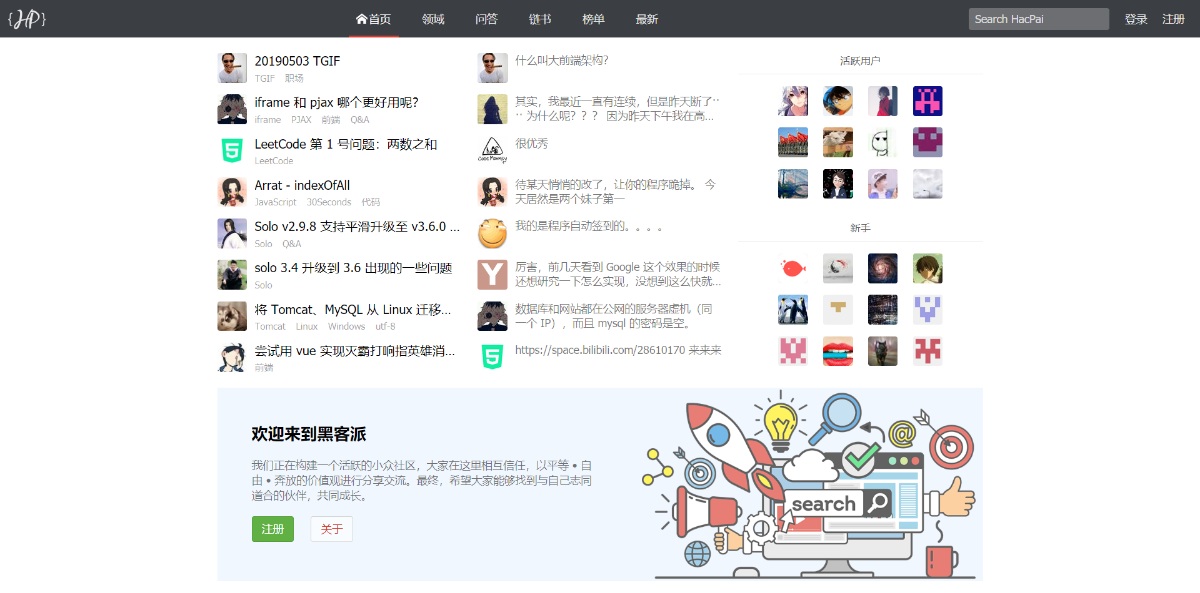1200x593 pixels.
Task: Open the avatar of the 20190503 TGIF post
Action: click(231, 68)
